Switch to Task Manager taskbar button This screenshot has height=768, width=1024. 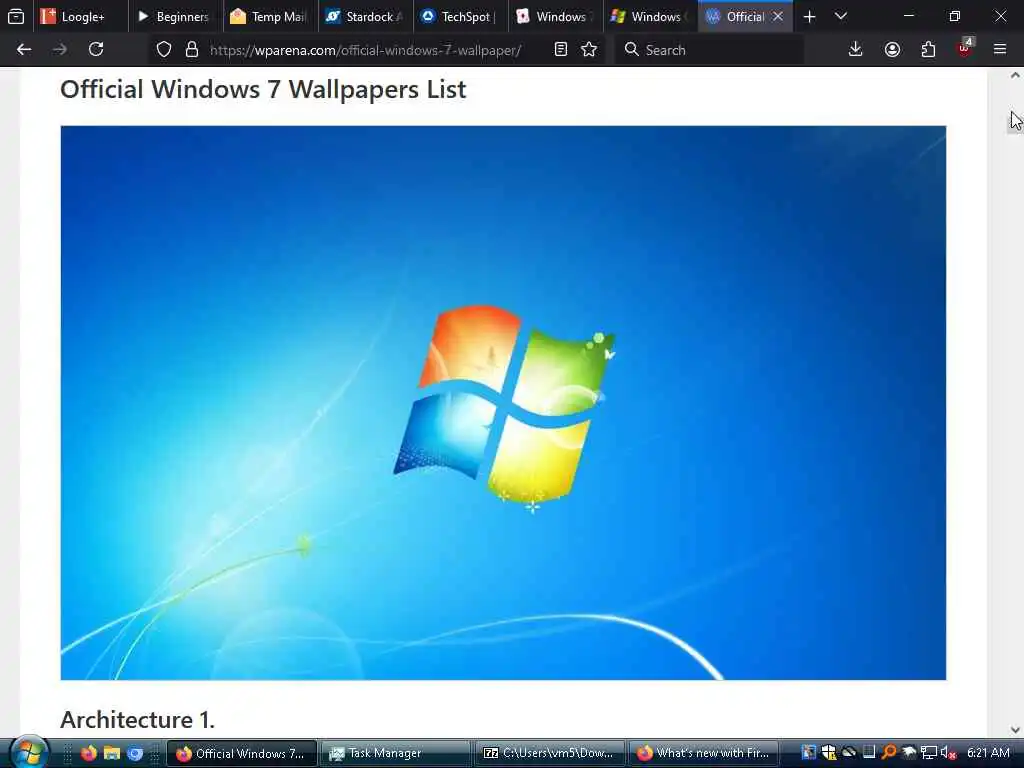(395, 753)
